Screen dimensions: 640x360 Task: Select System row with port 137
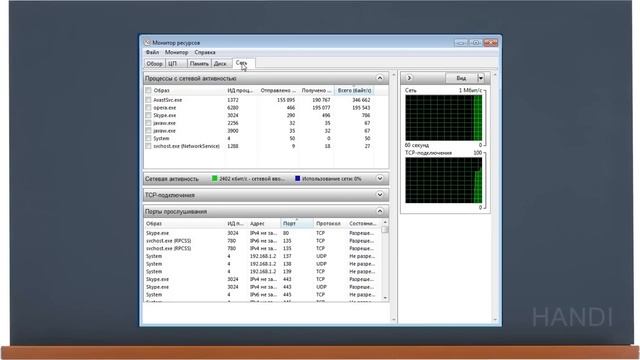pos(263,256)
